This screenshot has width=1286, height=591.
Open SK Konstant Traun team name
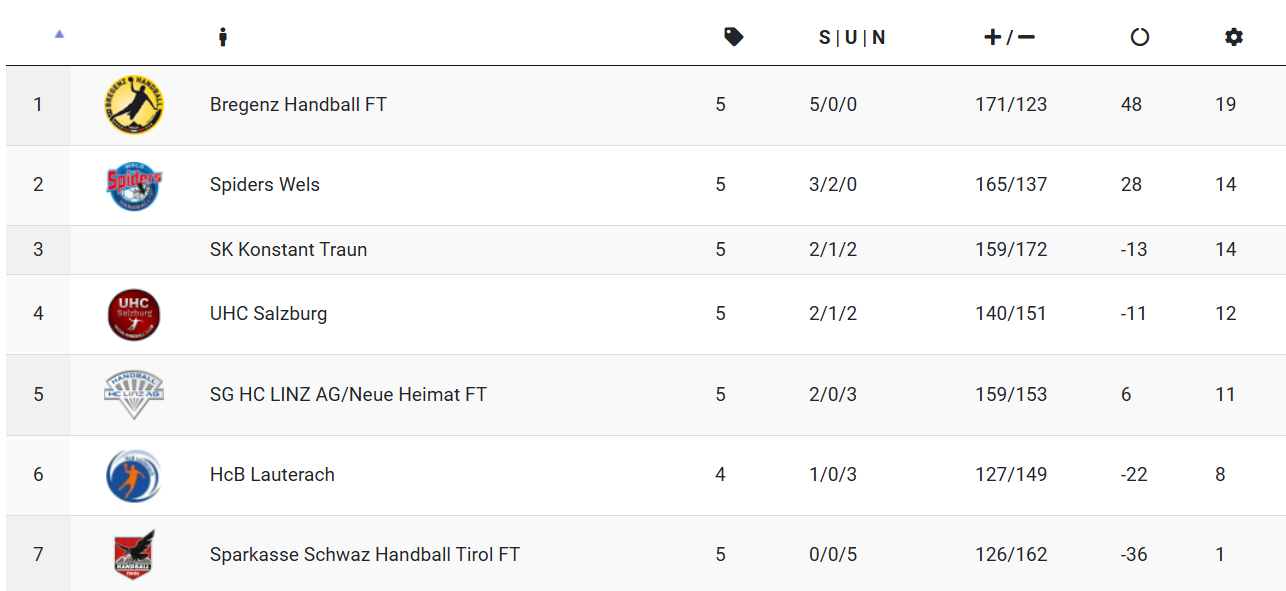(x=288, y=249)
